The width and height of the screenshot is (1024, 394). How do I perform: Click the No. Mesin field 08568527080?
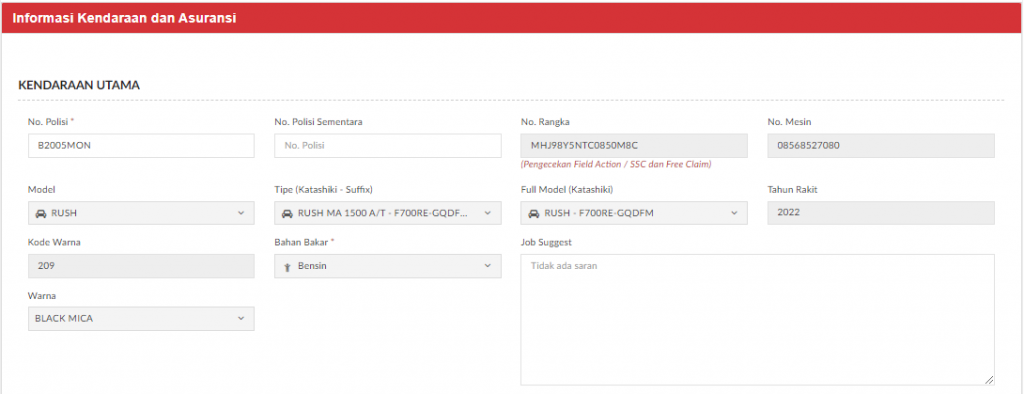click(x=881, y=146)
